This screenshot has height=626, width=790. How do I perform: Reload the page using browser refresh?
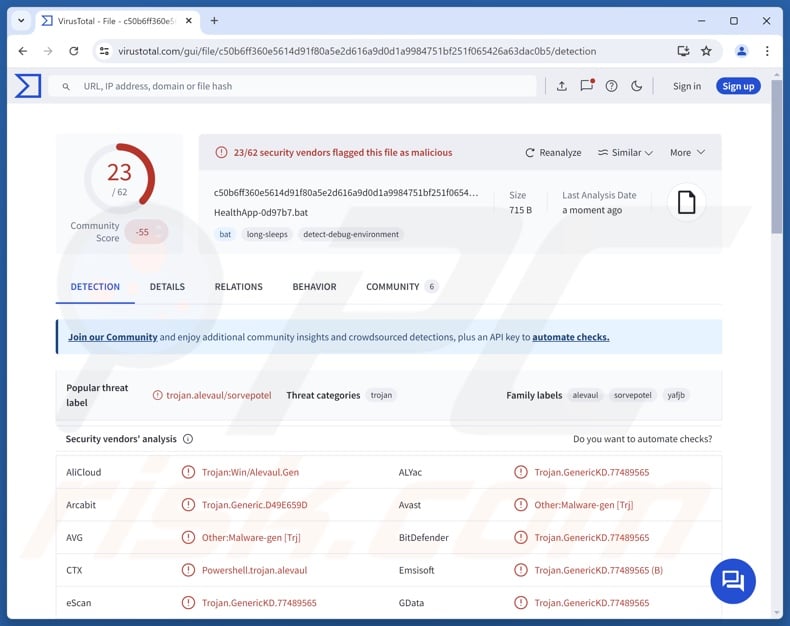pos(73,51)
